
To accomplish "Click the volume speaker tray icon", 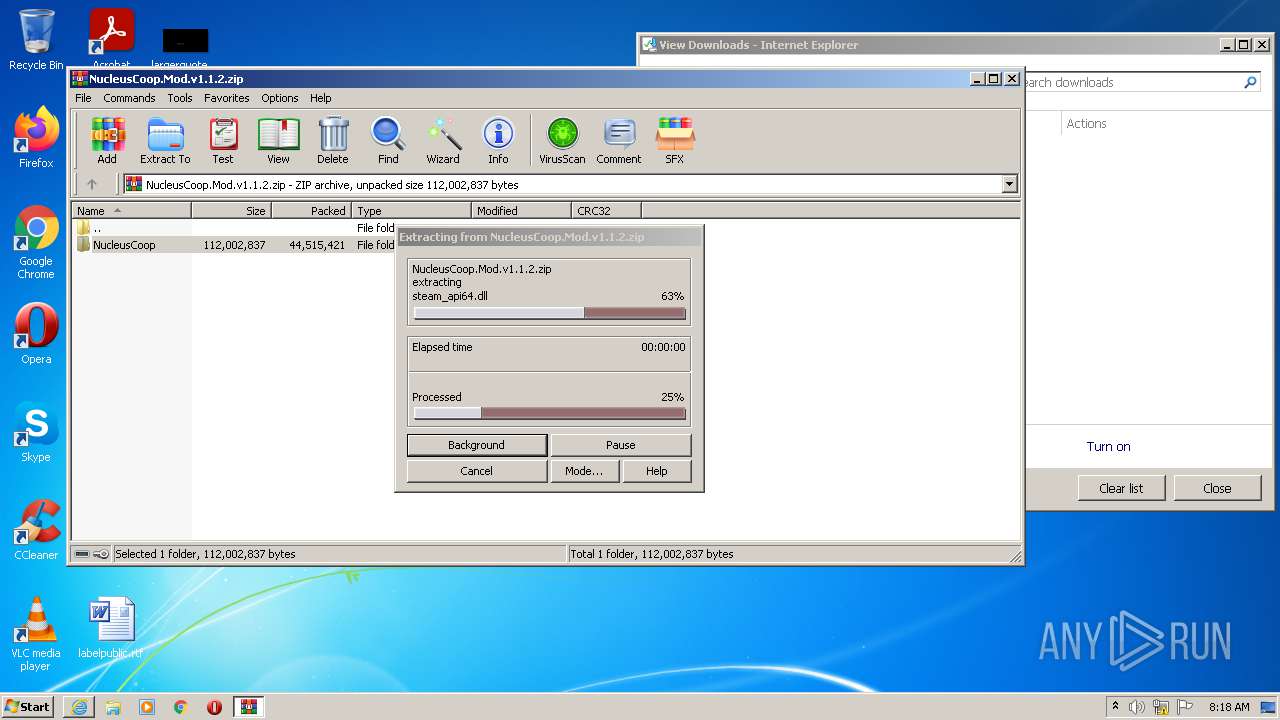I will pyautogui.click(x=1137, y=707).
